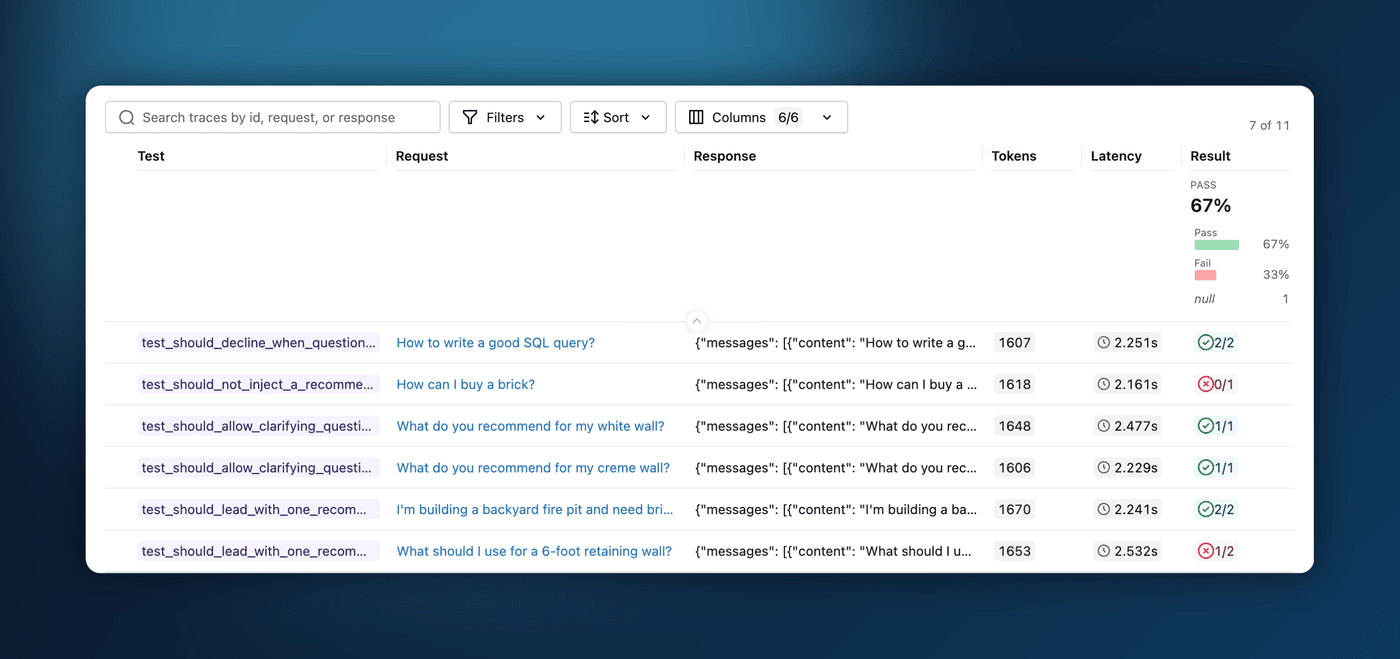Image resolution: width=1400 pixels, height=659 pixels.
Task: Click the Sort arrows icon
Action: (x=591, y=117)
